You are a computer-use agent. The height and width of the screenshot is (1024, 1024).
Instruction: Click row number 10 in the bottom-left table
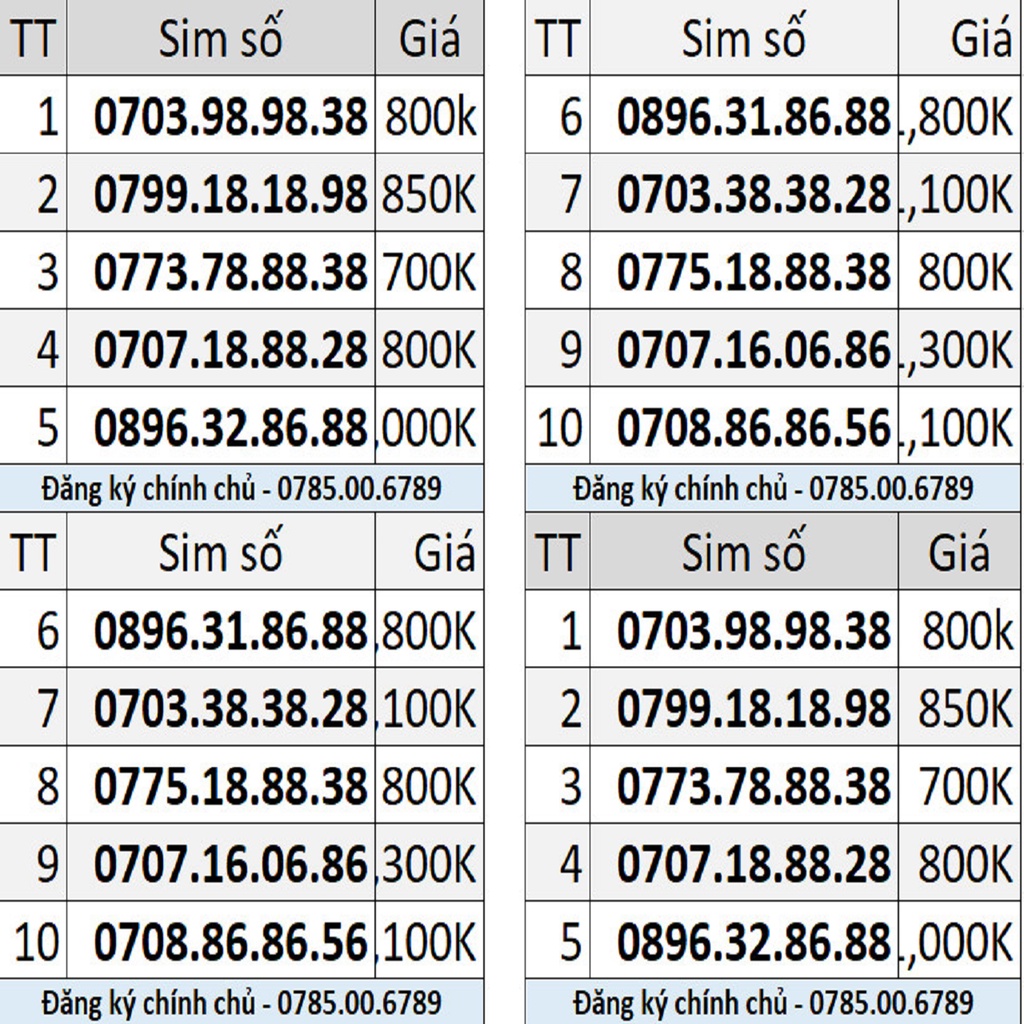(x=37, y=942)
